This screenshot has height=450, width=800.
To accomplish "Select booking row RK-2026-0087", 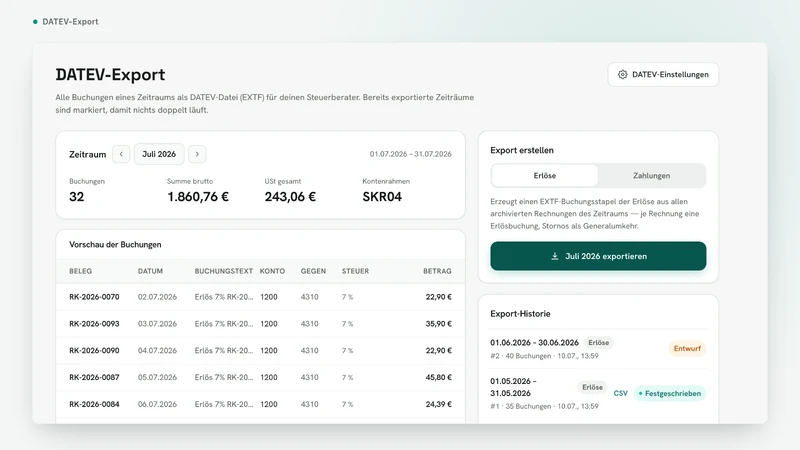I will [260, 378].
